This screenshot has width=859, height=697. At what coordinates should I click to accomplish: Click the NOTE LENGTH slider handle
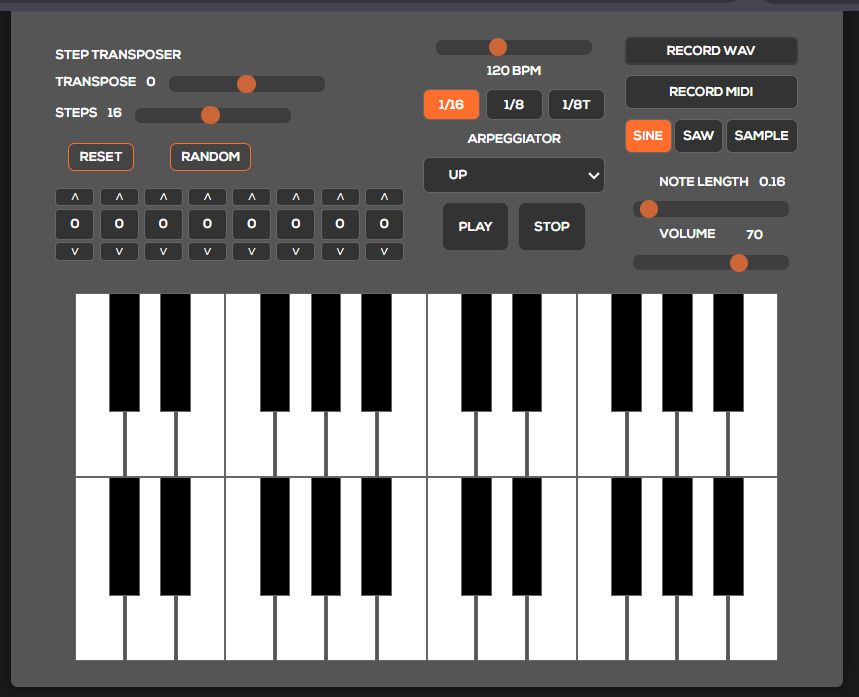[649, 209]
